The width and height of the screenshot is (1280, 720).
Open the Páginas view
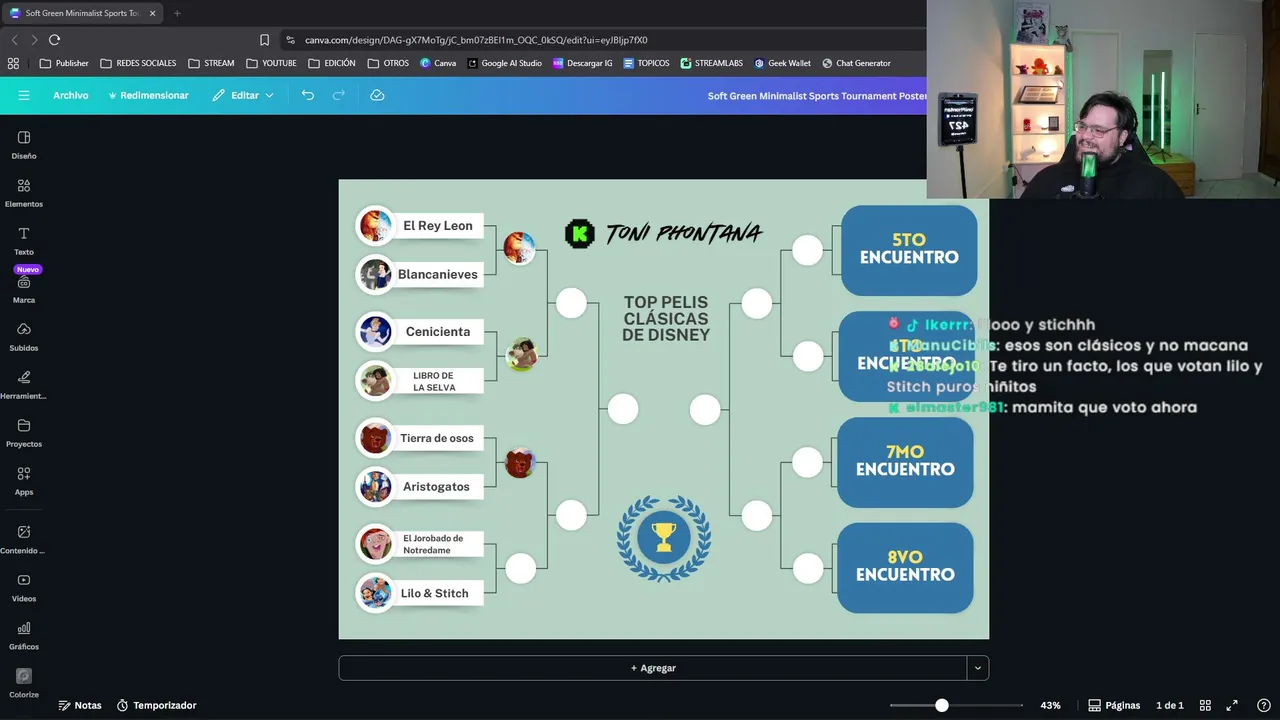[x=1114, y=705]
